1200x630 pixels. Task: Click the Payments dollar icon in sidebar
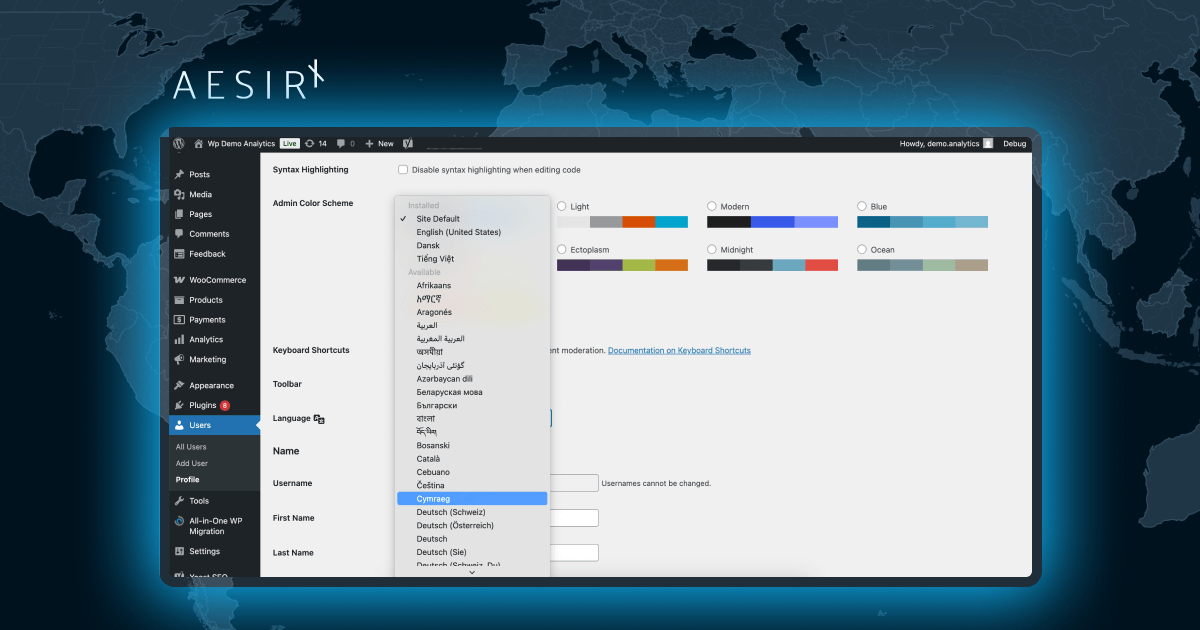(x=179, y=320)
